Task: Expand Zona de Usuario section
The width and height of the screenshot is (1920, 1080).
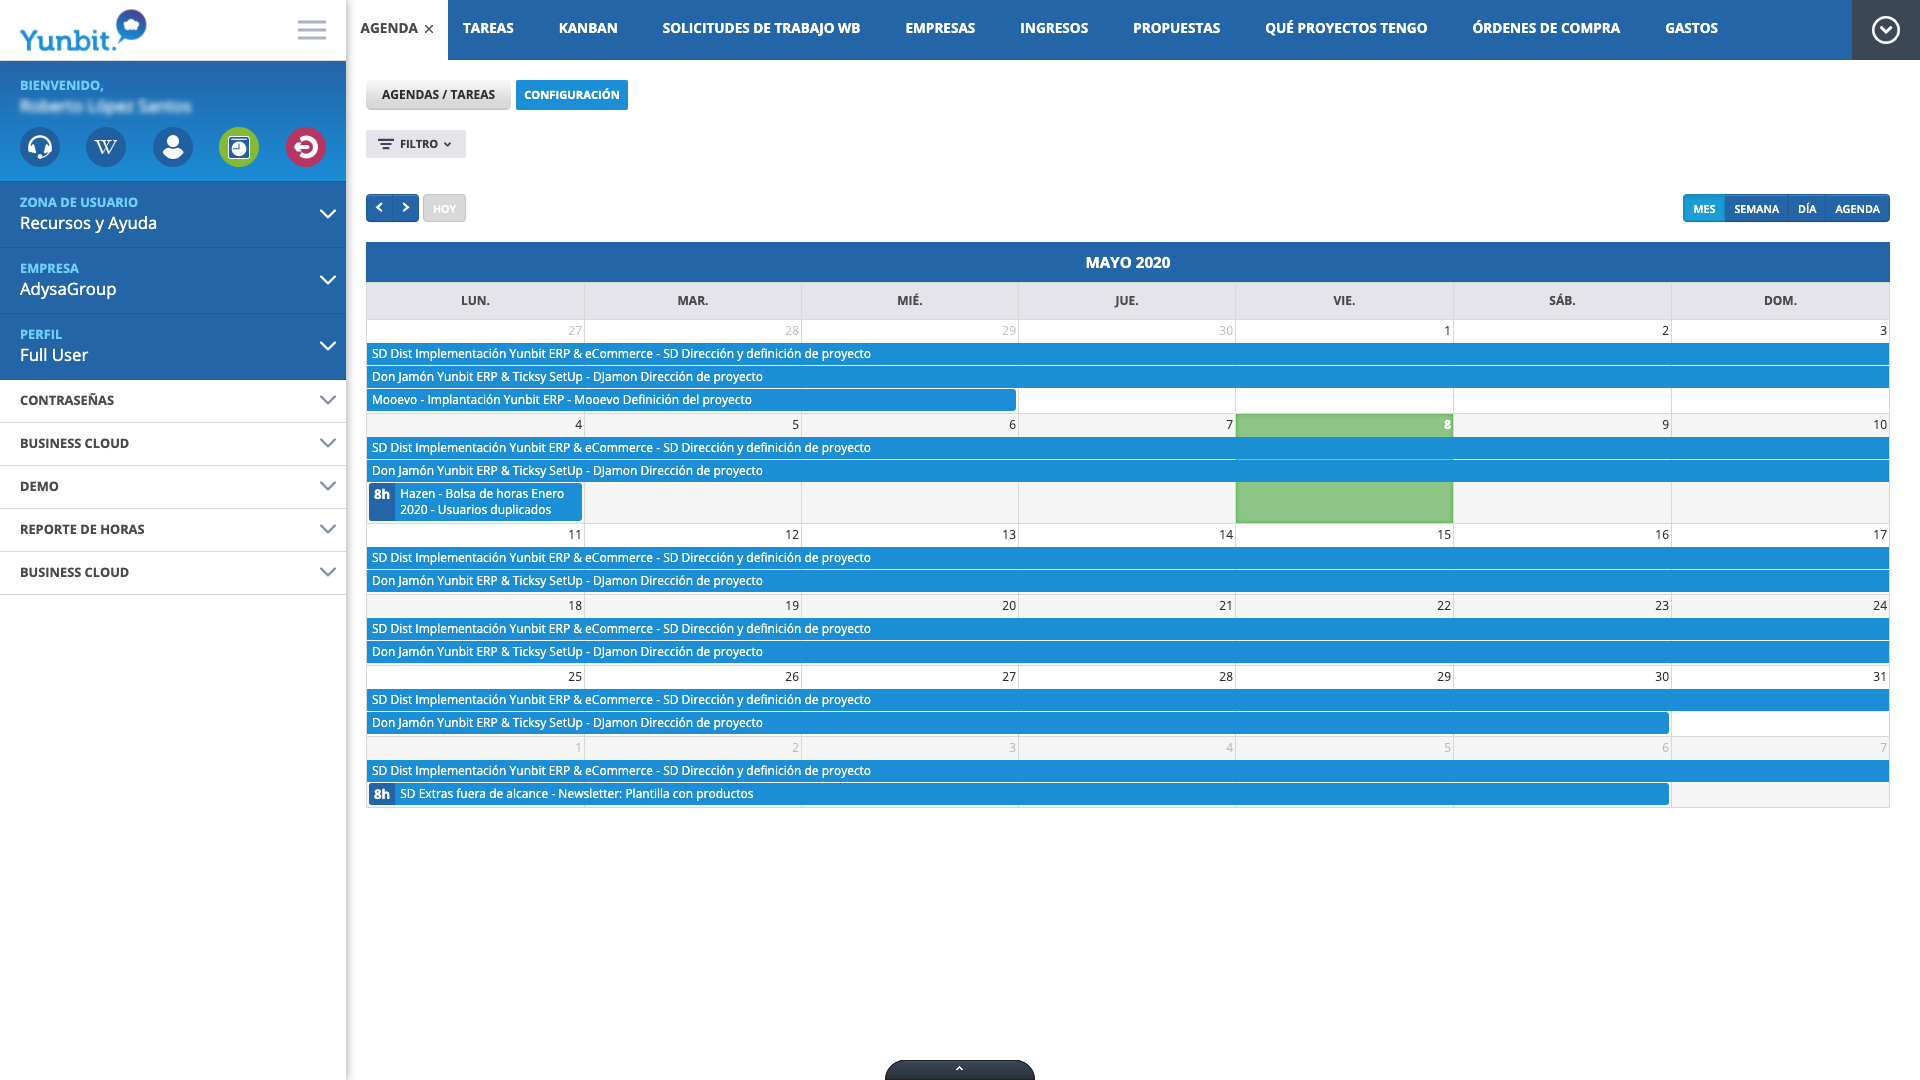Action: [x=173, y=214]
